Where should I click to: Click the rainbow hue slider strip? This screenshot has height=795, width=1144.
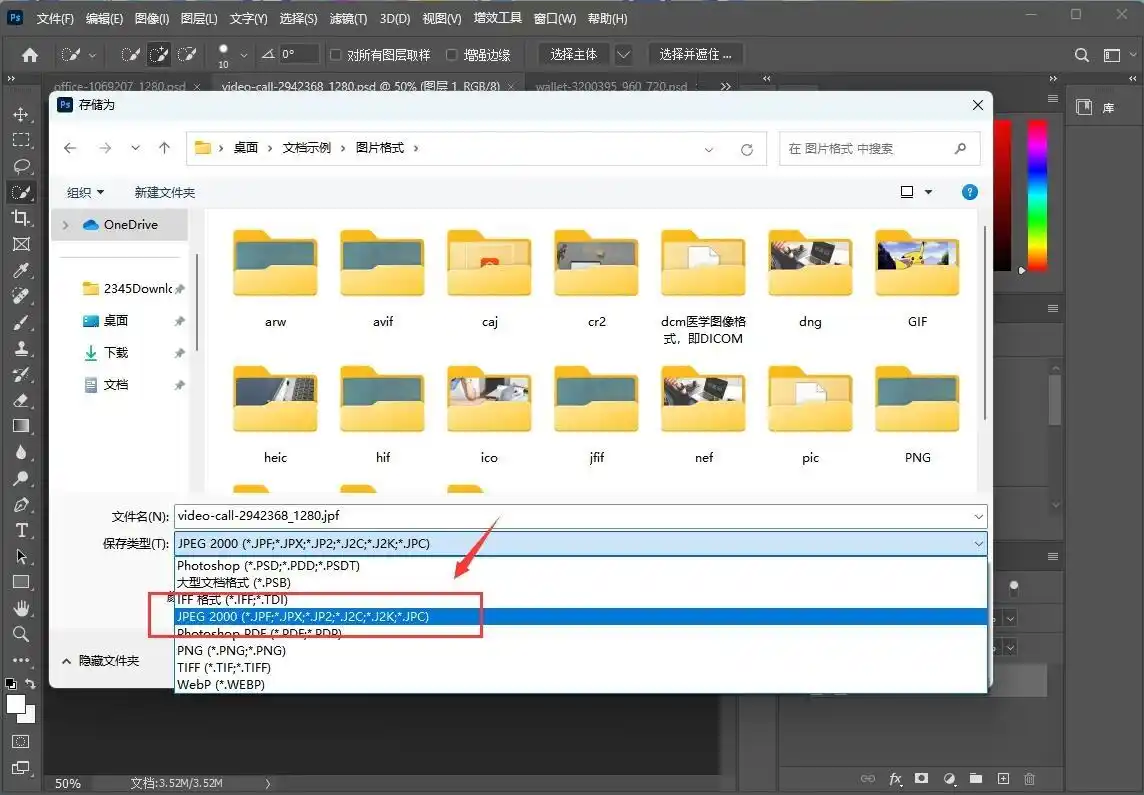click(x=1036, y=195)
